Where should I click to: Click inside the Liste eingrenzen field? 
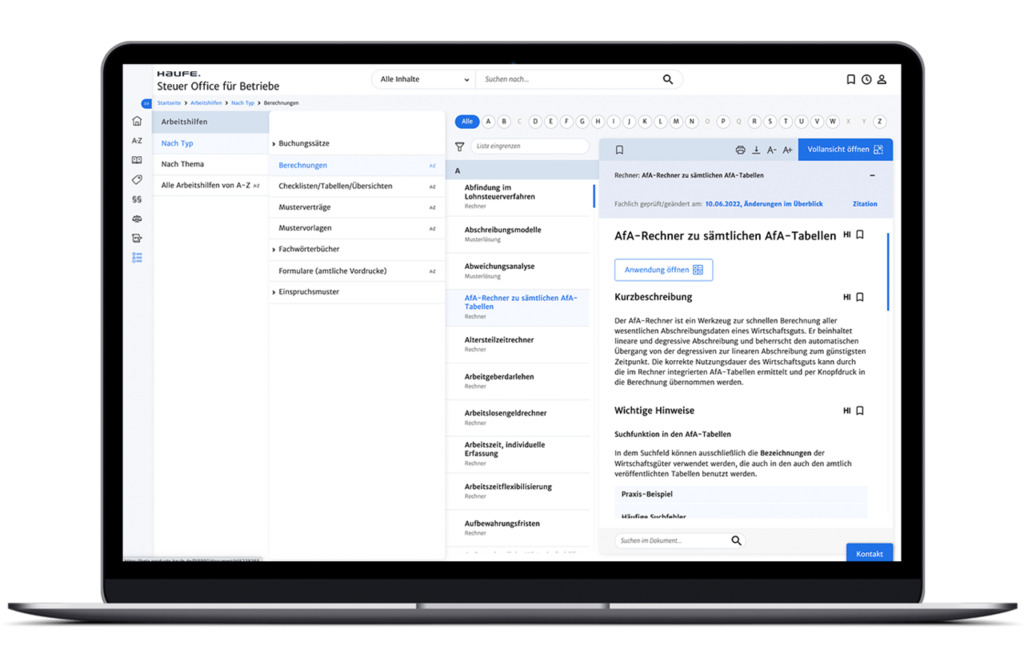[530, 146]
